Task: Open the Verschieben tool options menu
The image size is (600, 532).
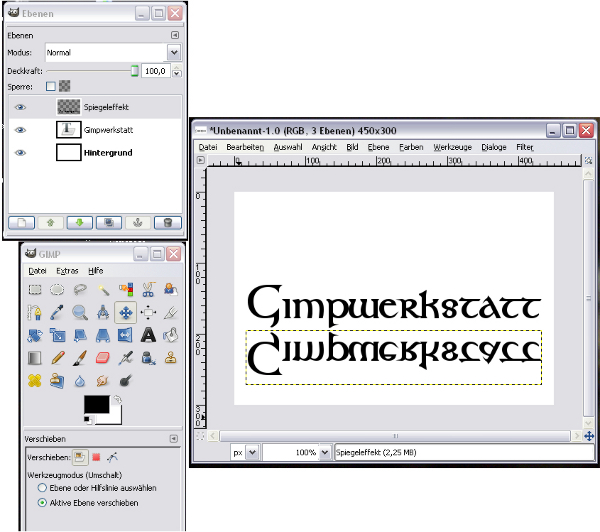Action: 174,439
